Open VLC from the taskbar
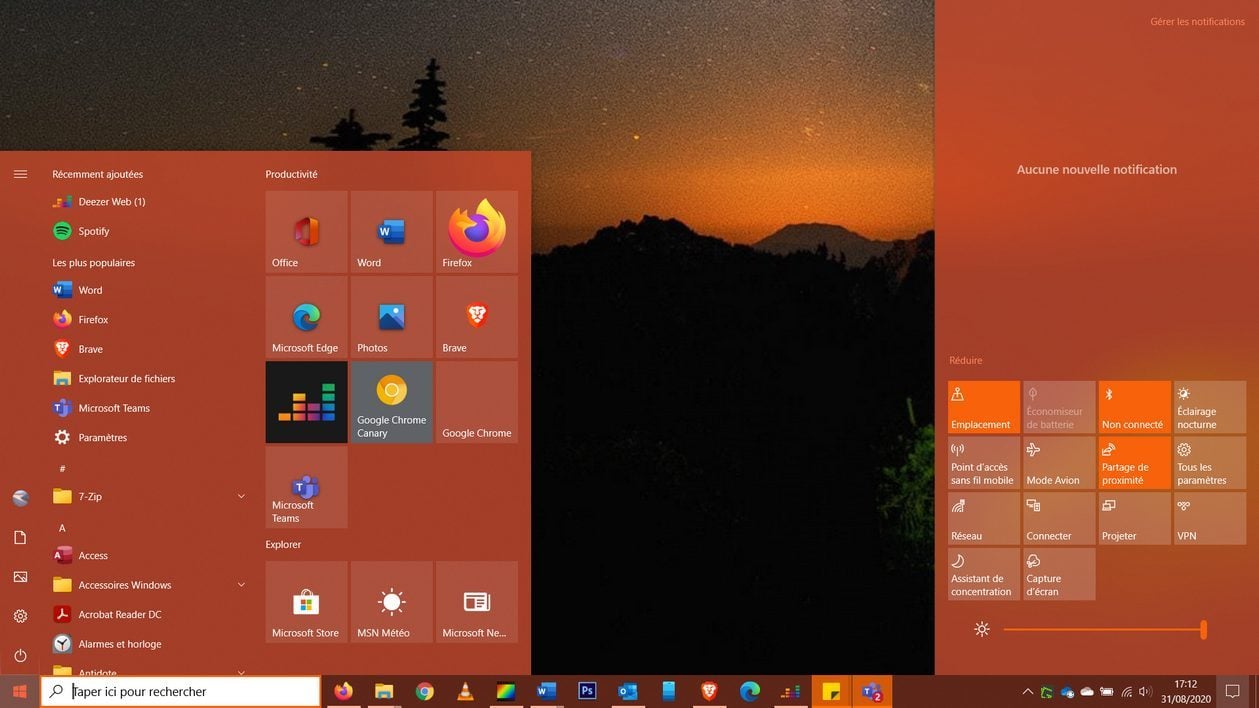The height and width of the screenshot is (708, 1259). [x=465, y=691]
